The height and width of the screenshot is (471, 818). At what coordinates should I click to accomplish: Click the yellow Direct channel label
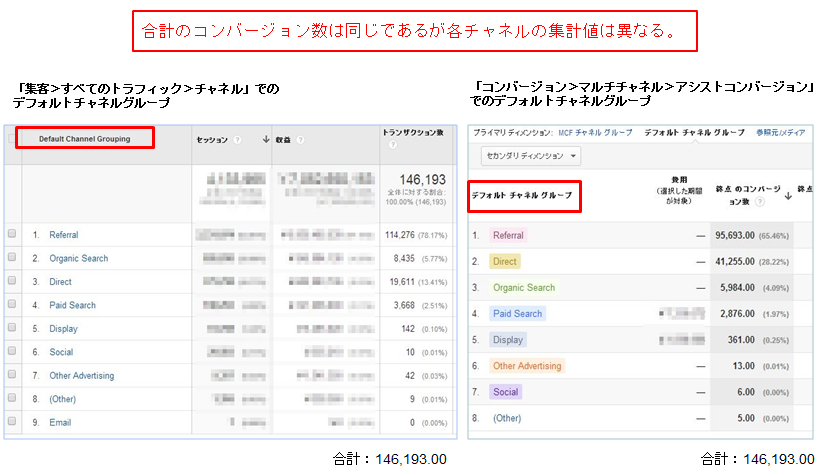point(505,262)
